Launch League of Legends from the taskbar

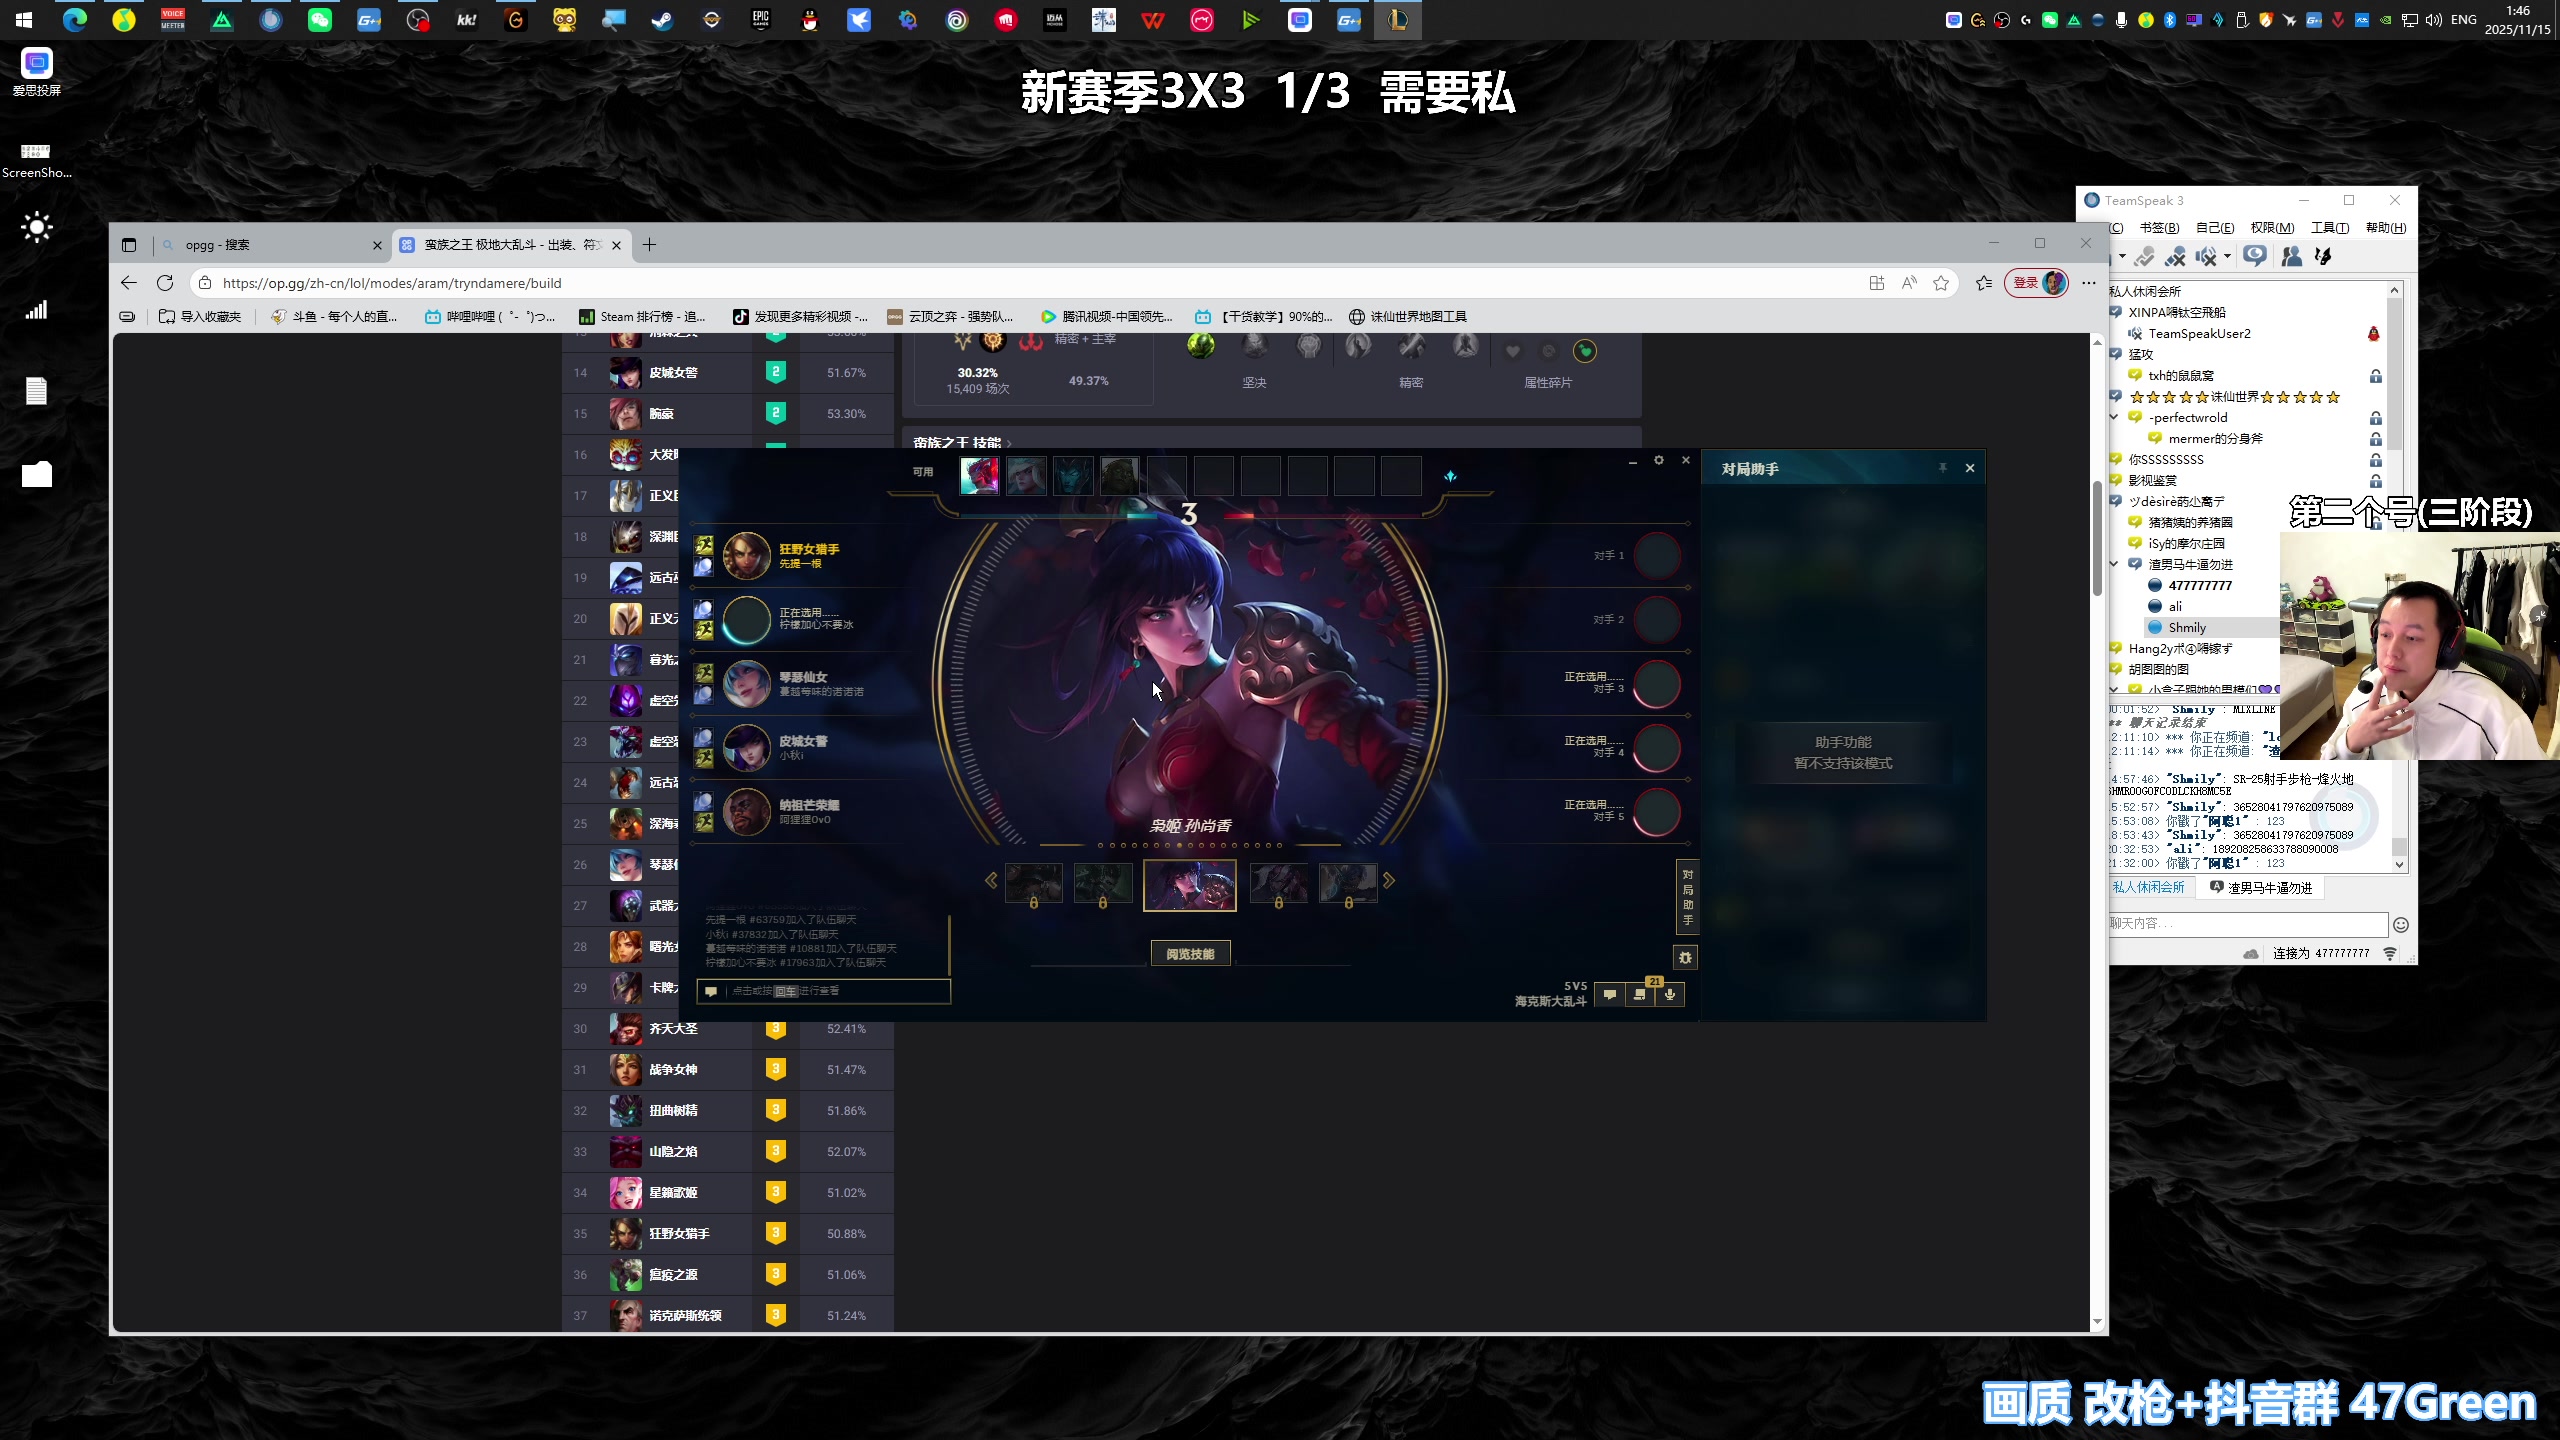pos(1397,20)
